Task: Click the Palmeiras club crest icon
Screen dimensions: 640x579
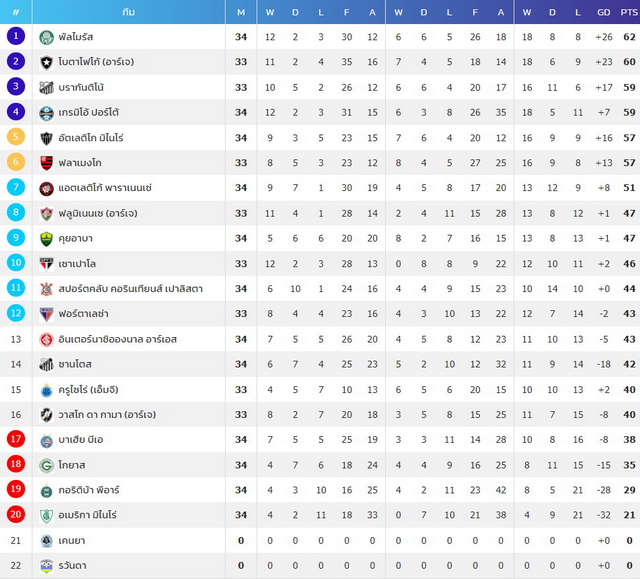Action: pos(47,37)
